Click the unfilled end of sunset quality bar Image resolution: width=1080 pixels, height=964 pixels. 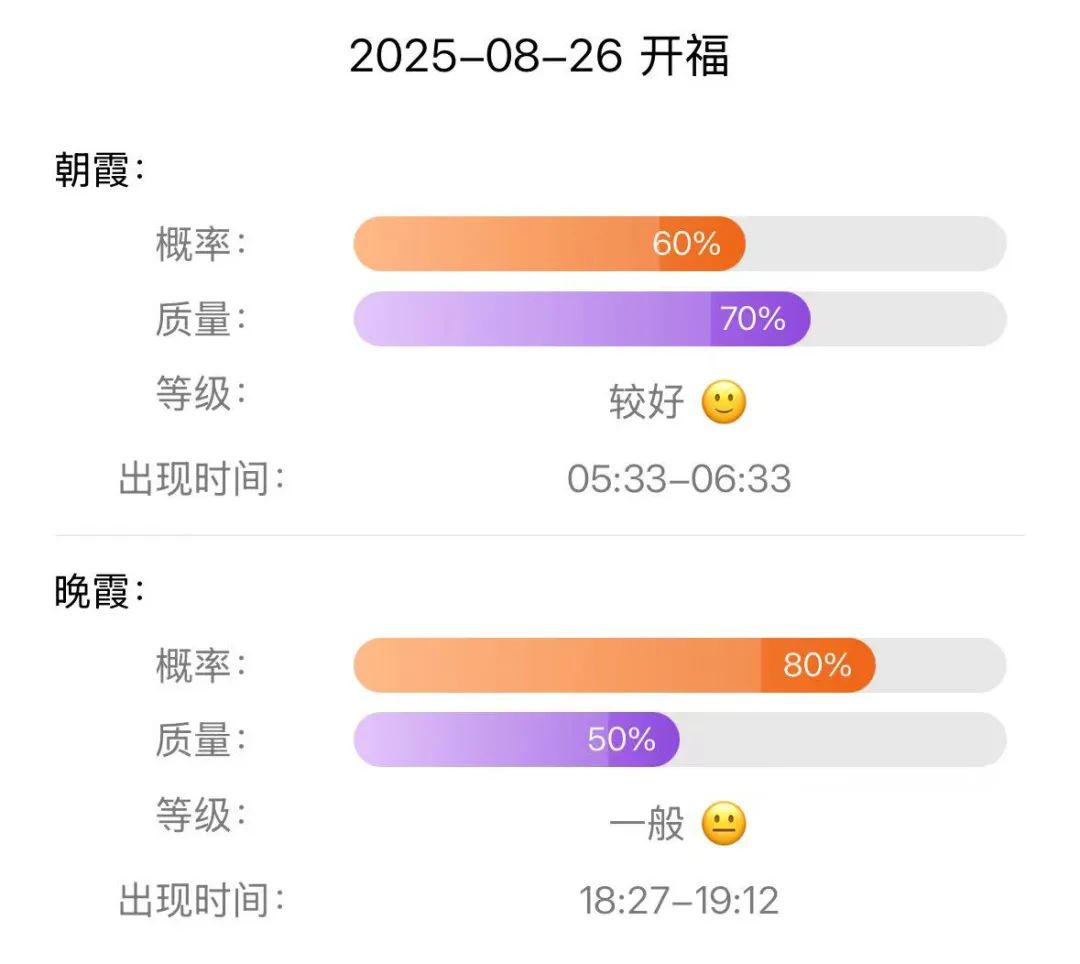click(x=844, y=740)
